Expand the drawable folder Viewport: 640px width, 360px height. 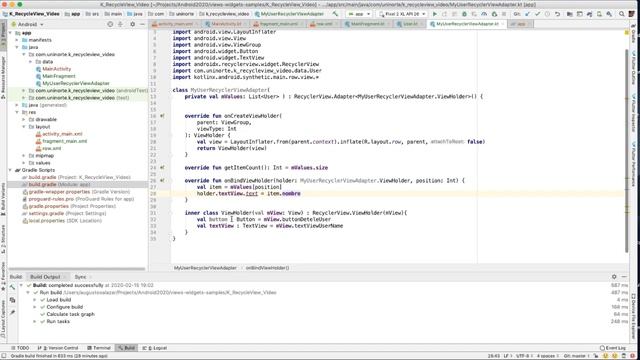tap(24, 120)
